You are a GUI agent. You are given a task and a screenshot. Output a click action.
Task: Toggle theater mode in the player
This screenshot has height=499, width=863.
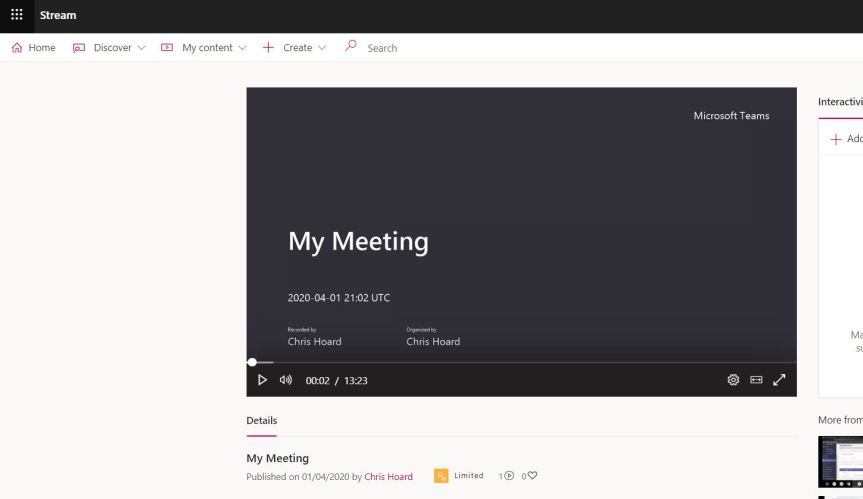756,380
